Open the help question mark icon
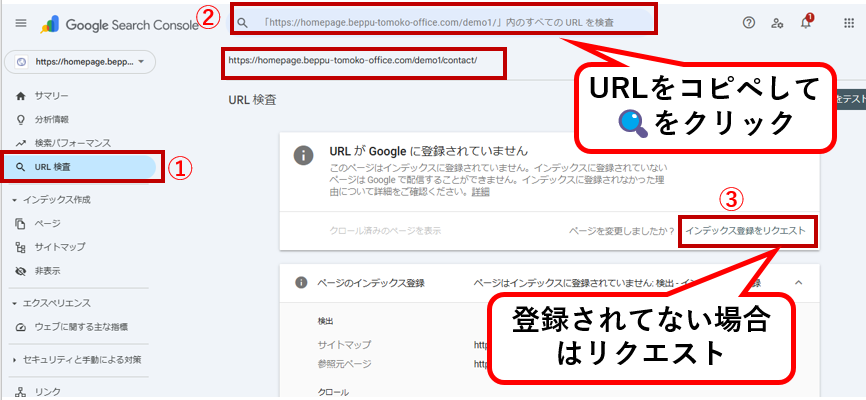This screenshot has height=400, width=866. click(748, 23)
